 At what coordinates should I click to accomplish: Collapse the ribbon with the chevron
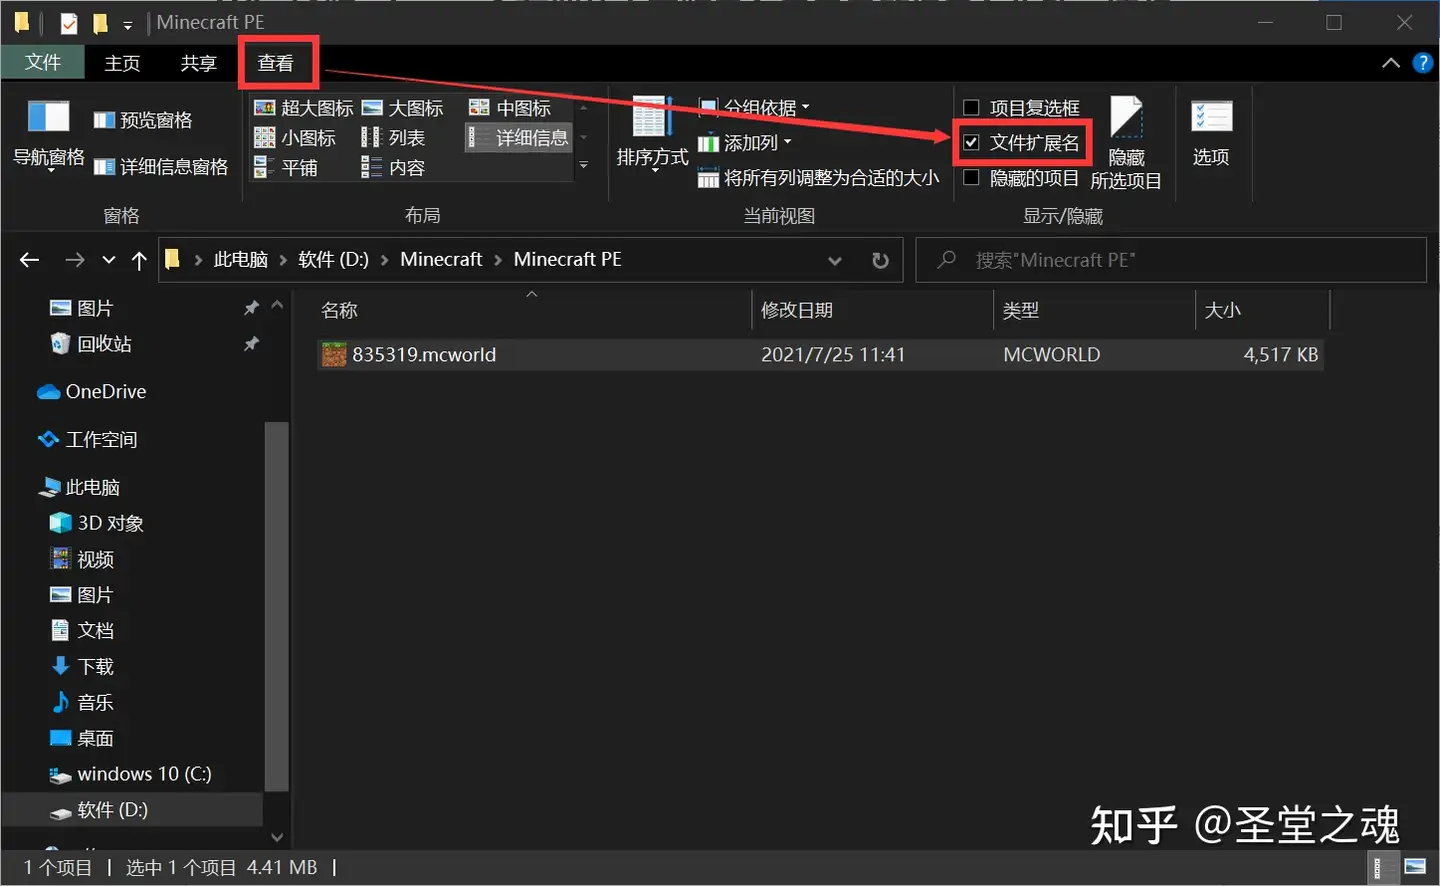pyautogui.click(x=1390, y=63)
